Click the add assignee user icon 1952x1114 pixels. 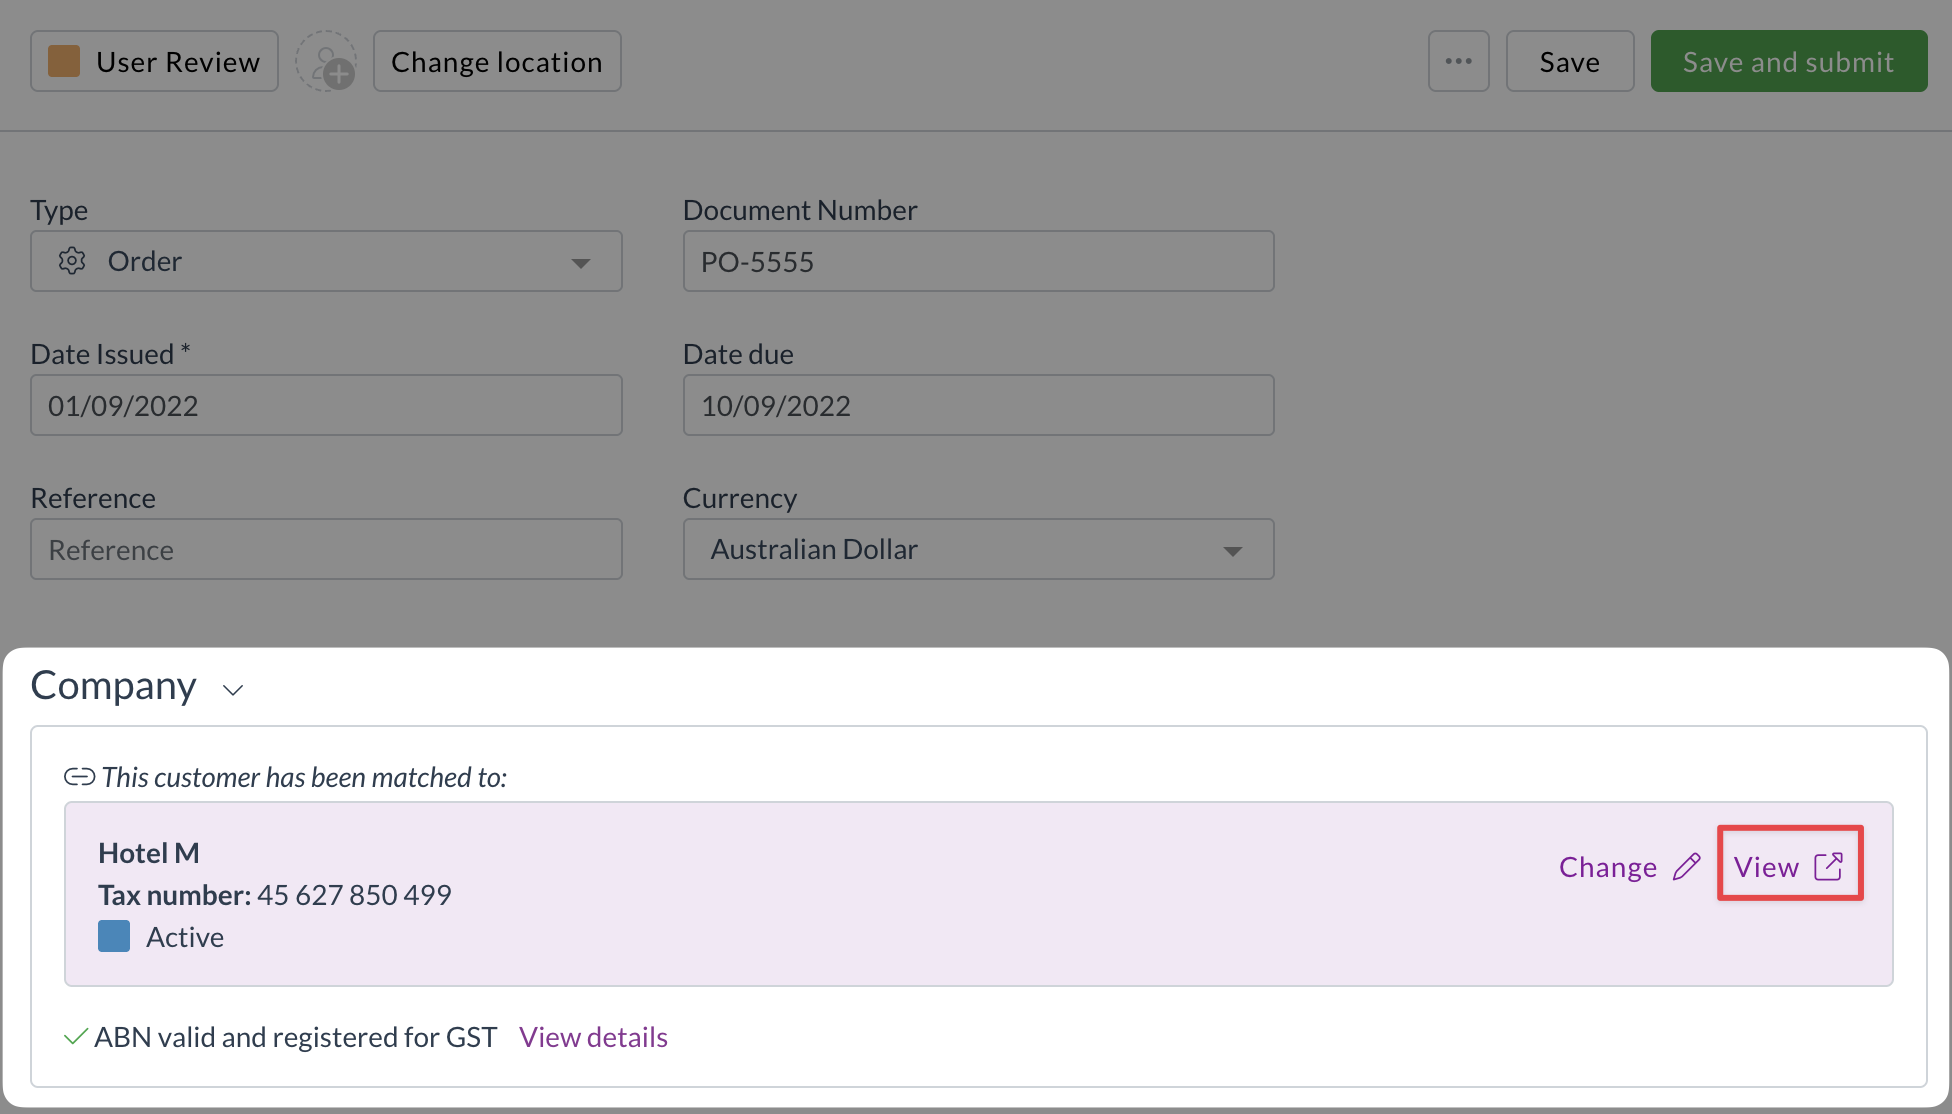(x=327, y=62)
